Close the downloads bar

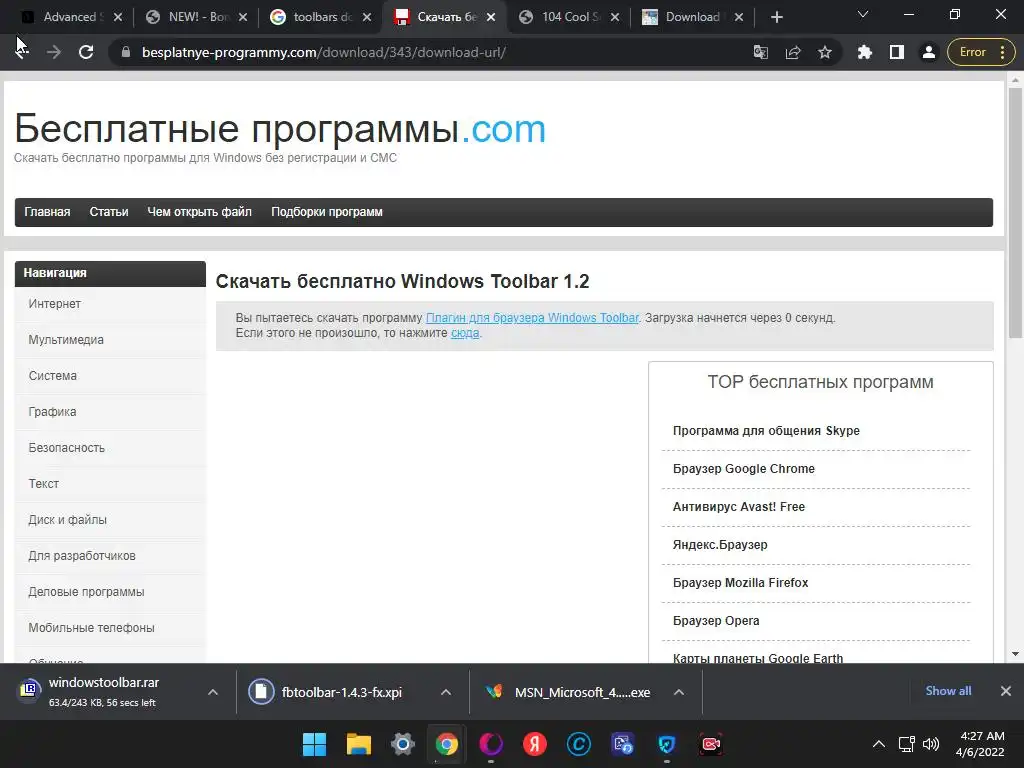1006,691
